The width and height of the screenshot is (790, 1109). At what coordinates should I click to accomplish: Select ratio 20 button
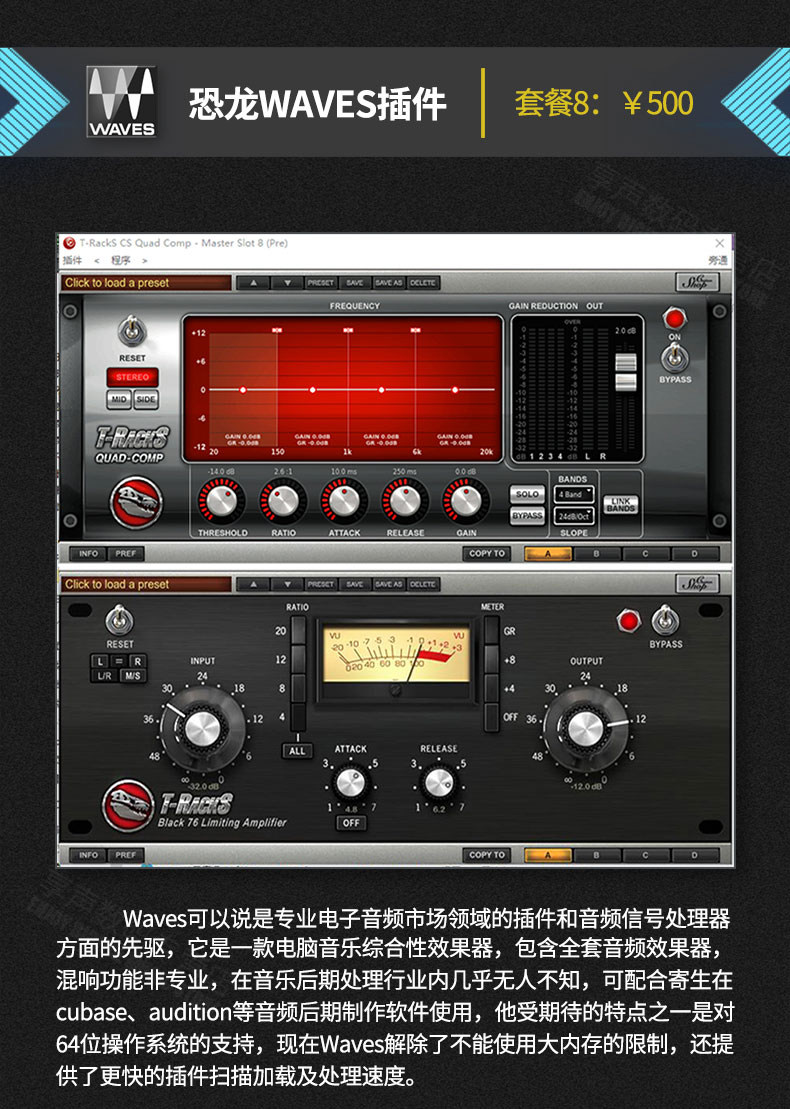(x=298, y=629)
